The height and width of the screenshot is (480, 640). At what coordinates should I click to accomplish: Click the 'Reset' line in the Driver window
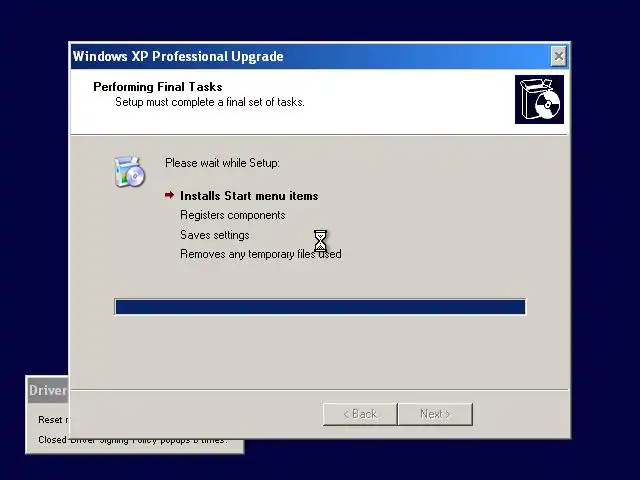tap(53, 420)
